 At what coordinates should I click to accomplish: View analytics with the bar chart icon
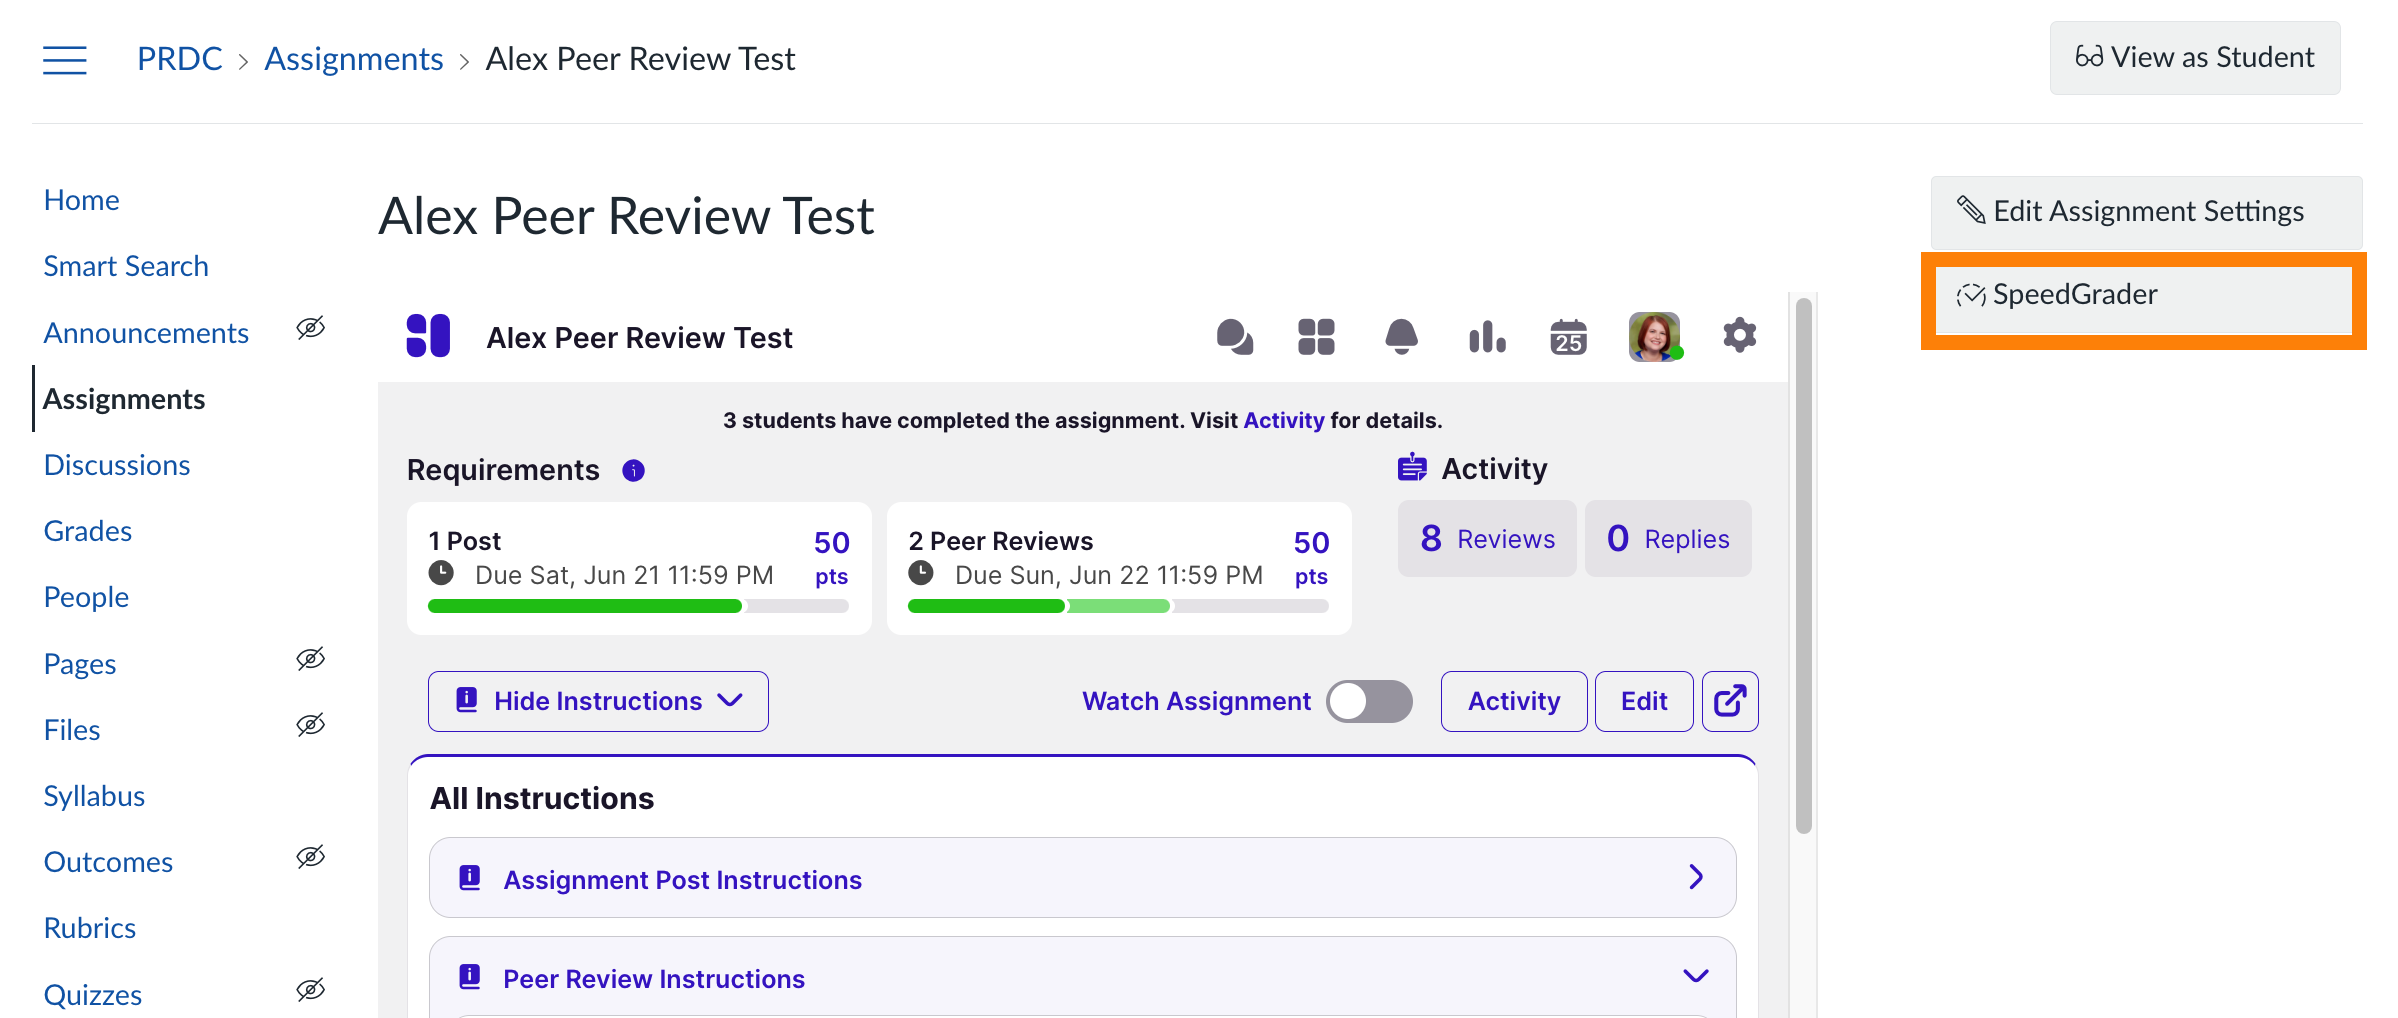(x=1487, y=337)
